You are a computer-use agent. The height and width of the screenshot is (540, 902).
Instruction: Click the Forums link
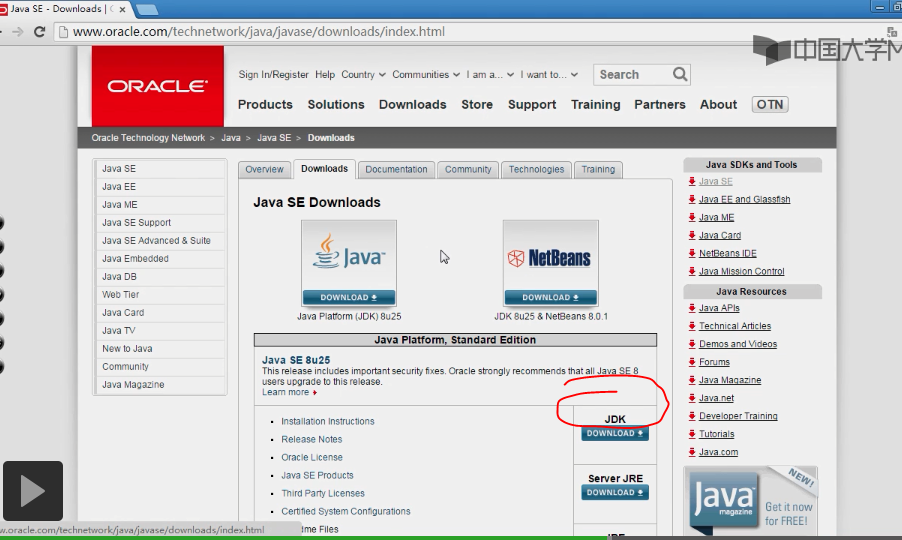click(x=714, y=362)
